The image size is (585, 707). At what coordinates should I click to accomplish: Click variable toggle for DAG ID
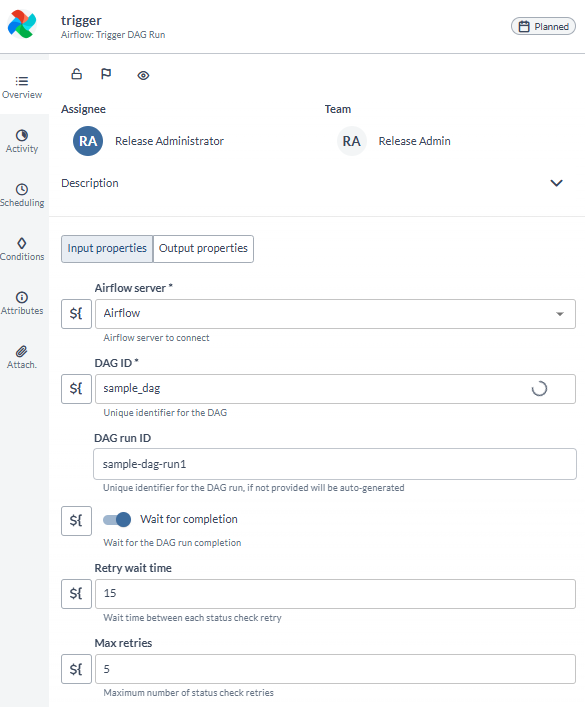[76, 389]
